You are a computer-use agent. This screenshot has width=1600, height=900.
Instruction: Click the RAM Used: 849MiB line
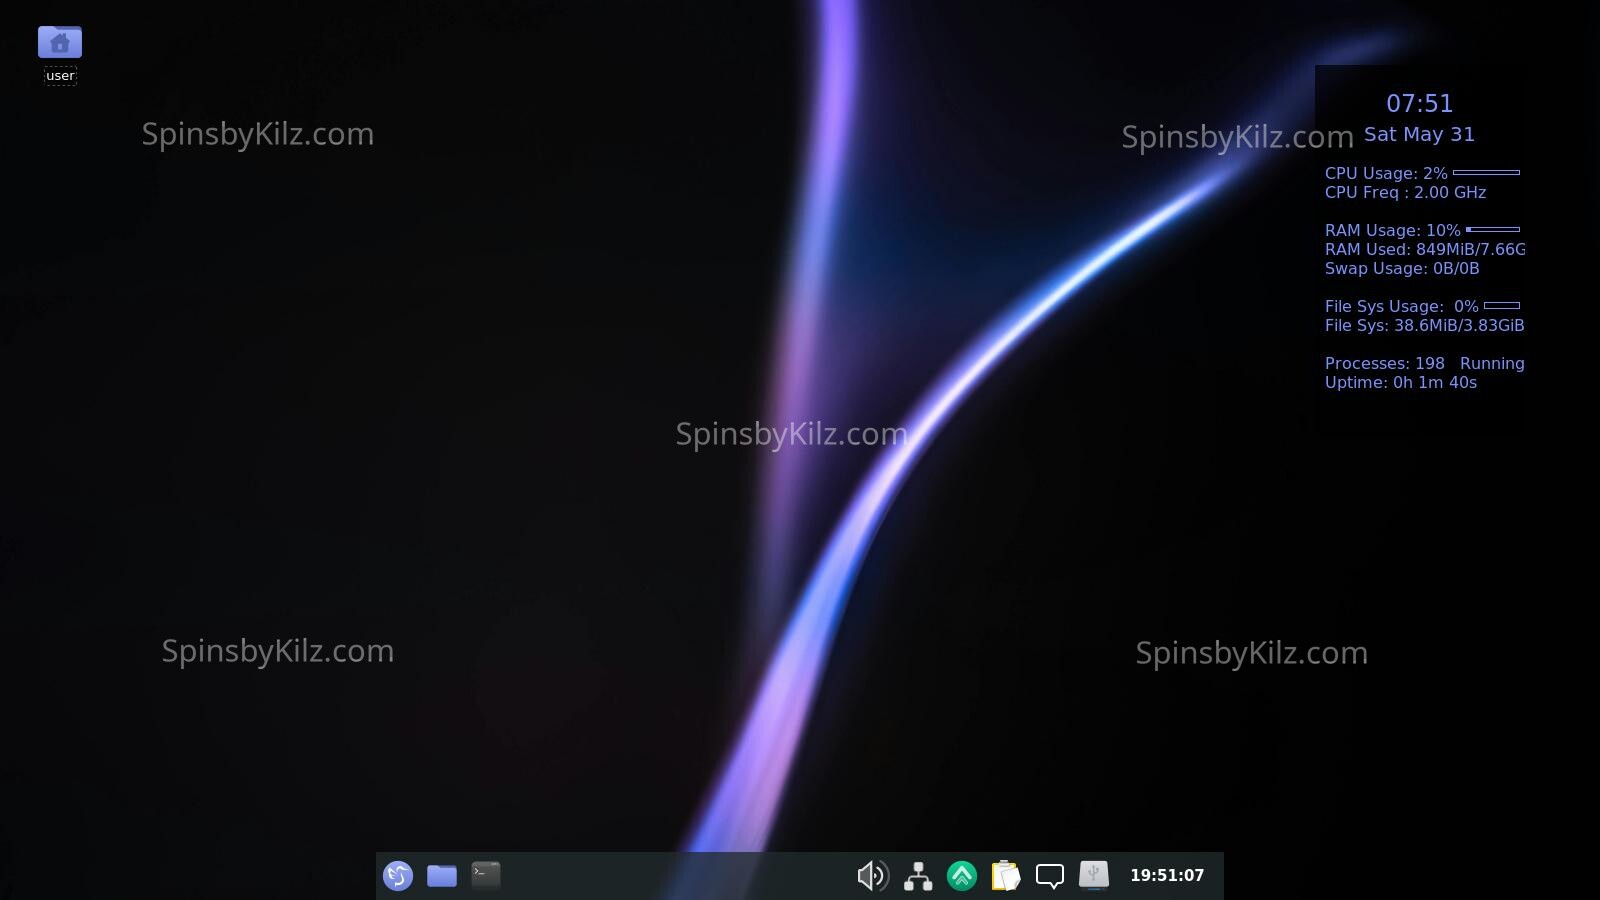coord(1425,249)
